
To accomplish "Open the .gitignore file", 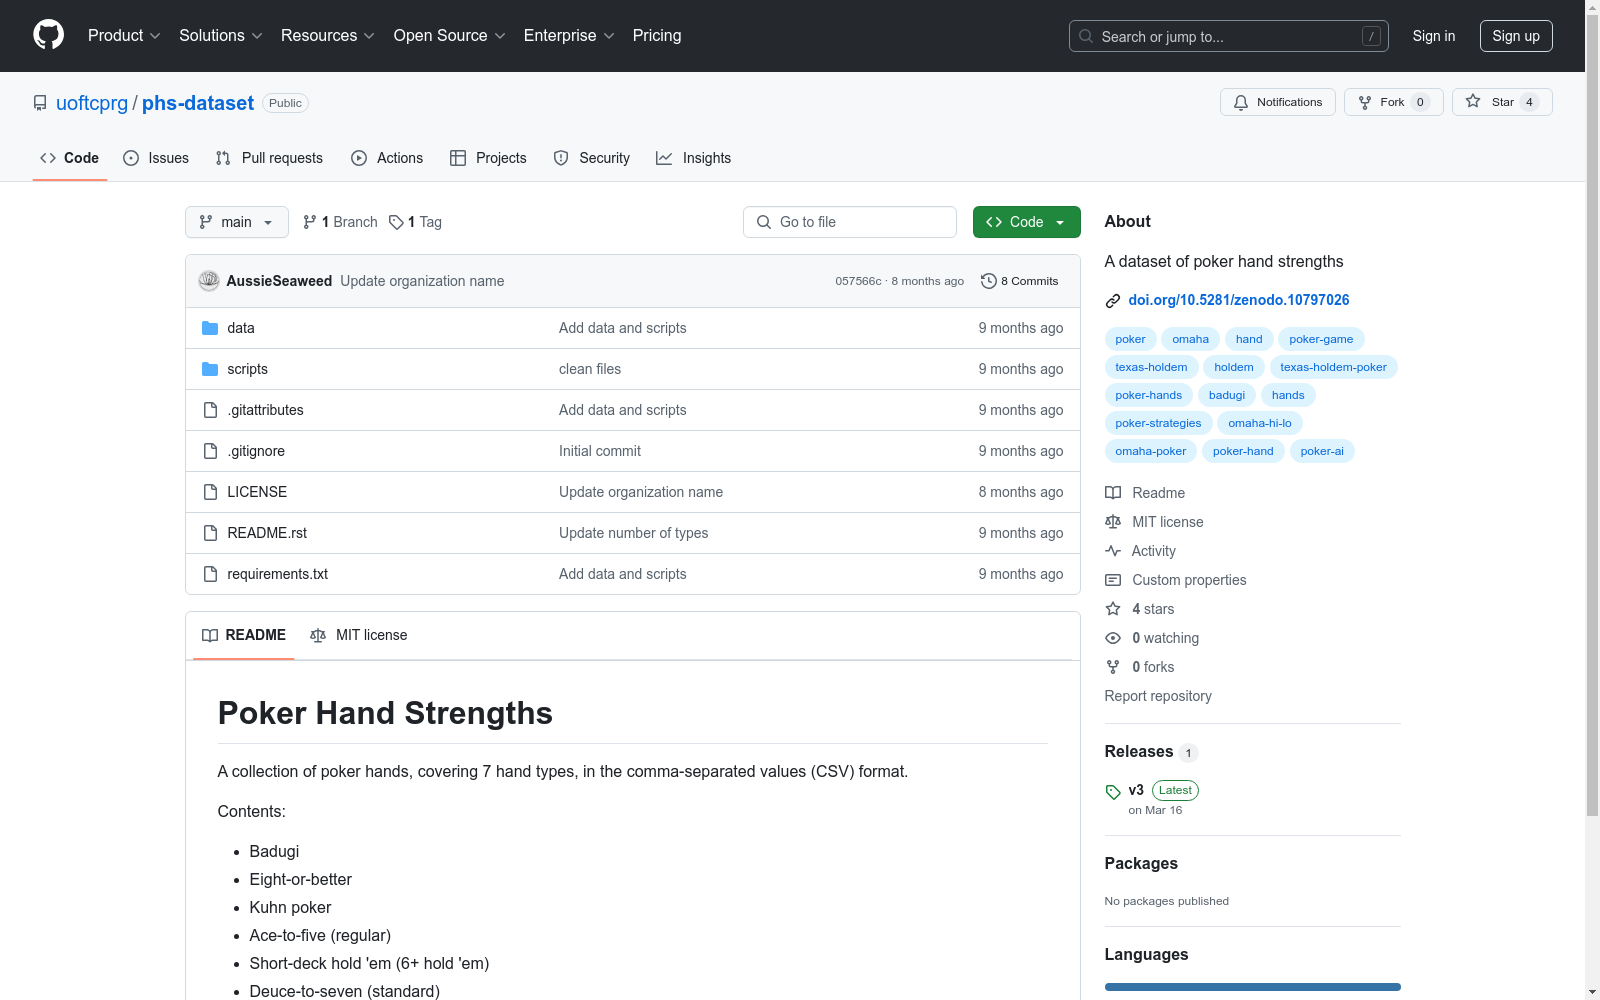I will click(x=256, y=451).
